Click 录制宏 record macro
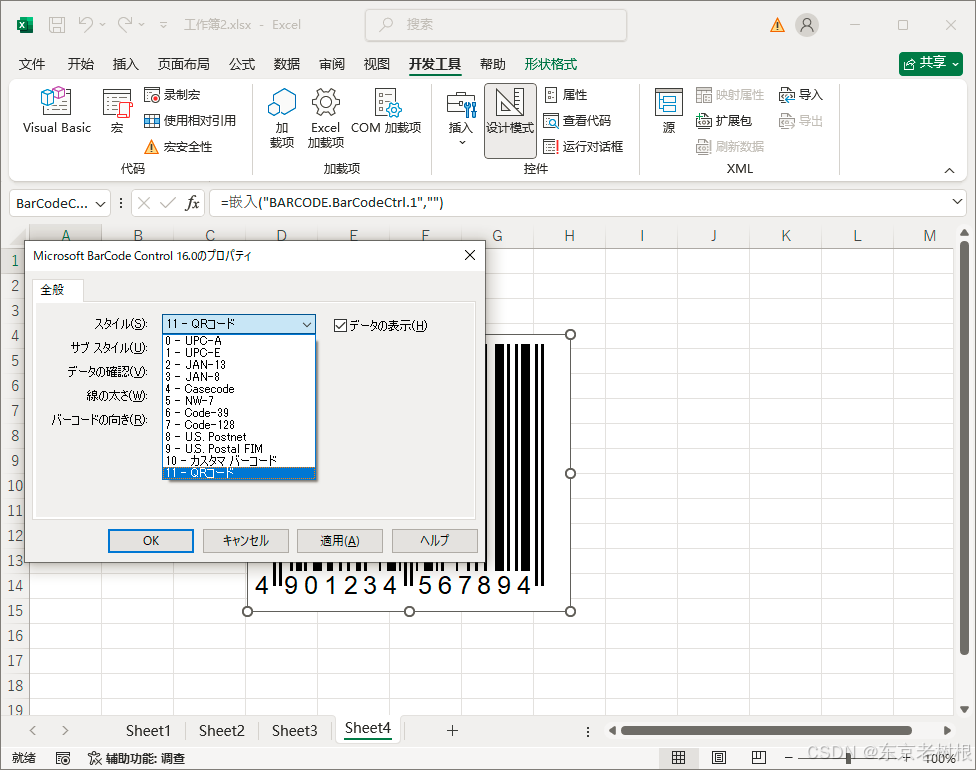 point(172,95)
